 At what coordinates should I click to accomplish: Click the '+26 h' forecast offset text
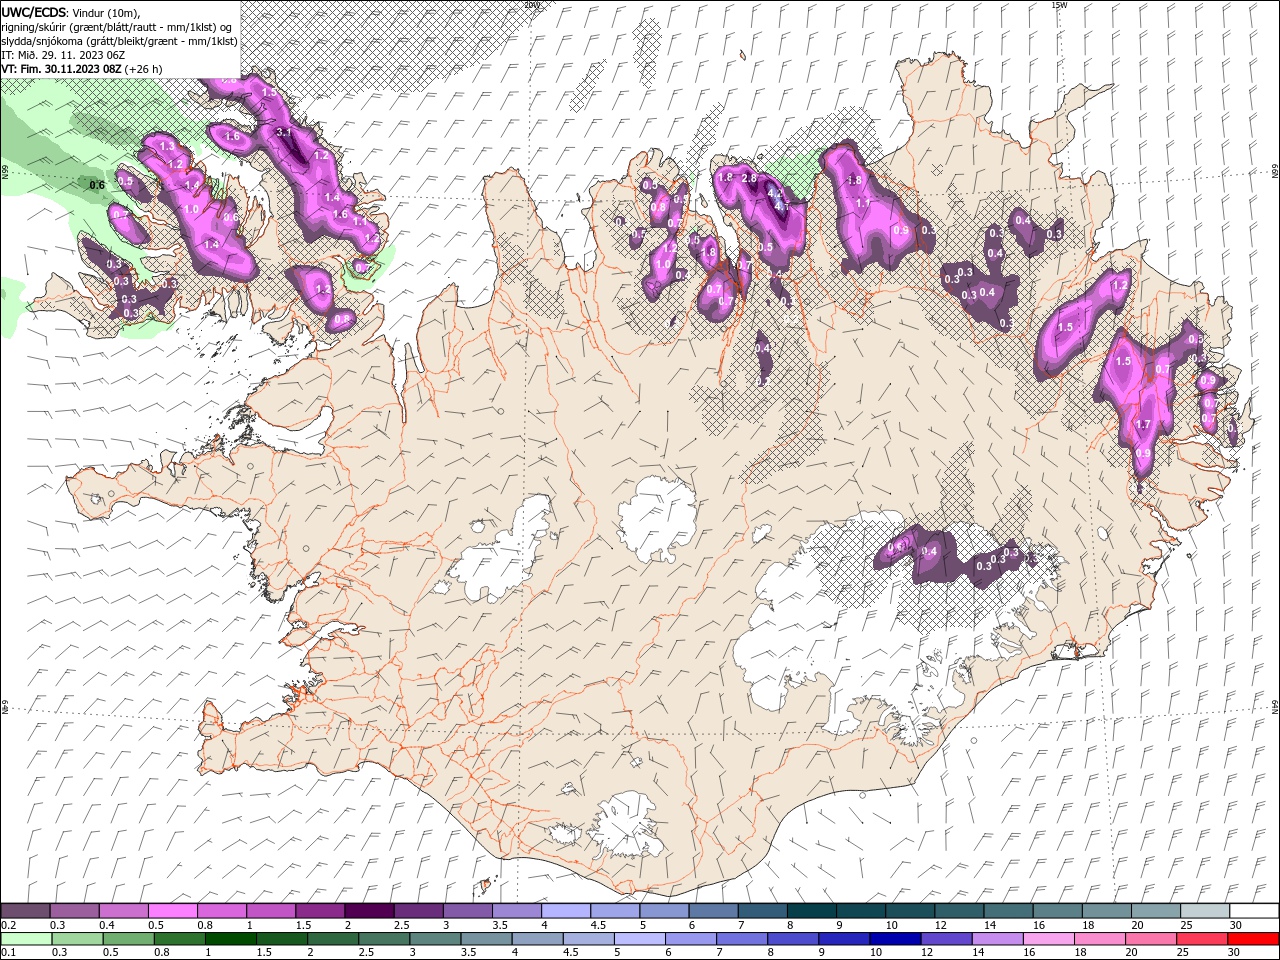coord(144,69)
